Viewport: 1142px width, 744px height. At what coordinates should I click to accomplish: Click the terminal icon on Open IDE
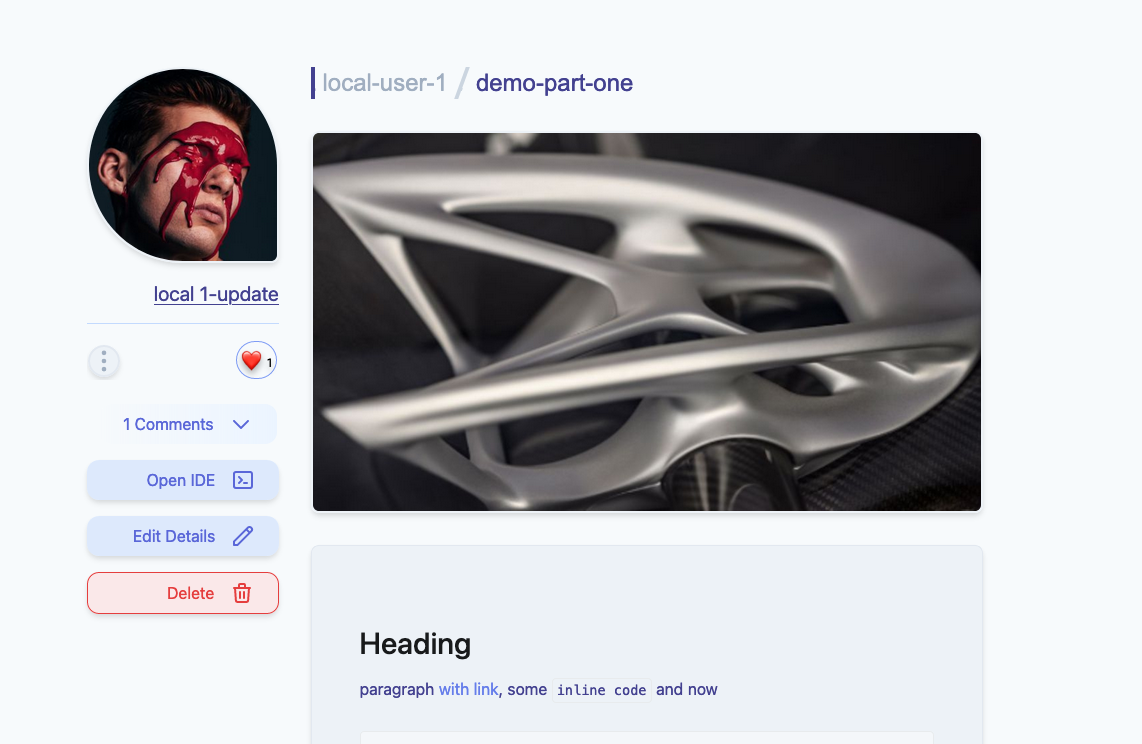pos(243,480)
